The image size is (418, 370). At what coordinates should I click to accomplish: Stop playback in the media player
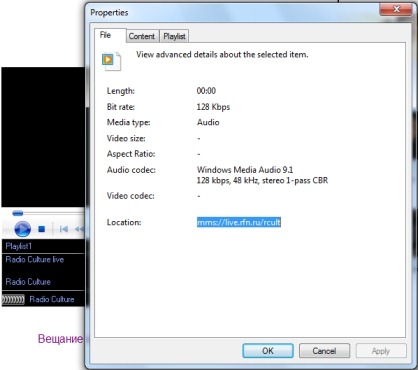pos(42,229)
